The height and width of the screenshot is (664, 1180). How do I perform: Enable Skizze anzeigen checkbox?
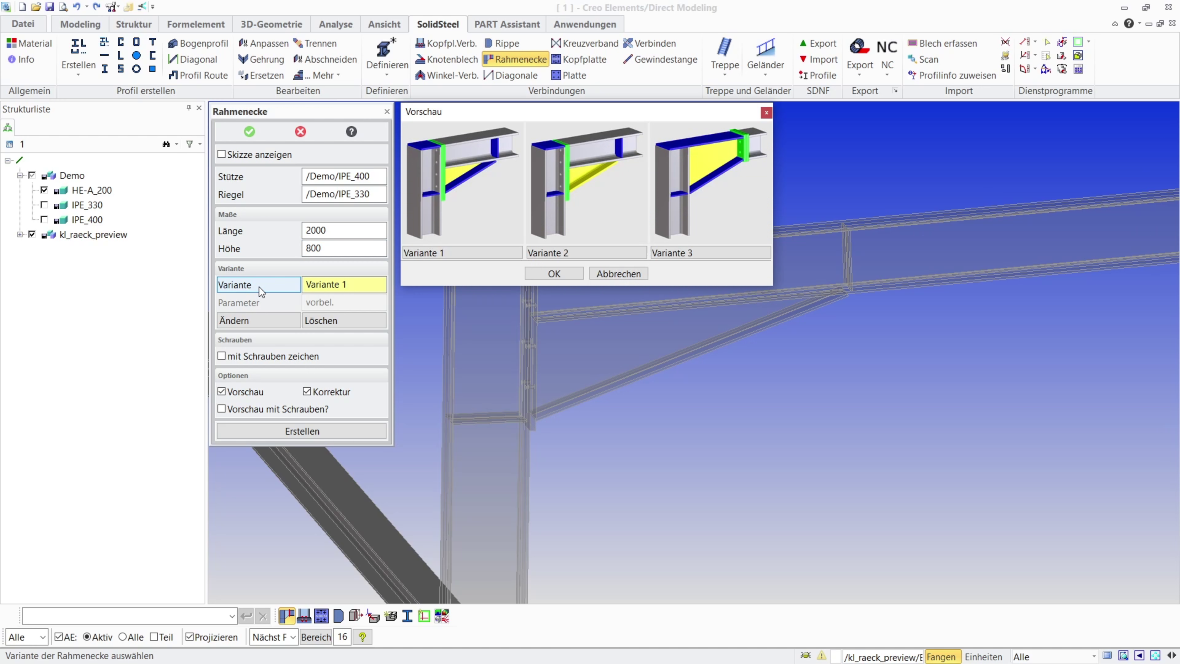(x=222, y=154)
